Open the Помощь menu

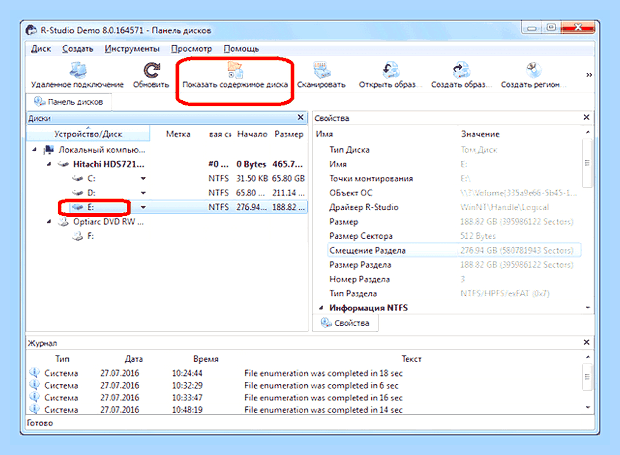point(241,49)
